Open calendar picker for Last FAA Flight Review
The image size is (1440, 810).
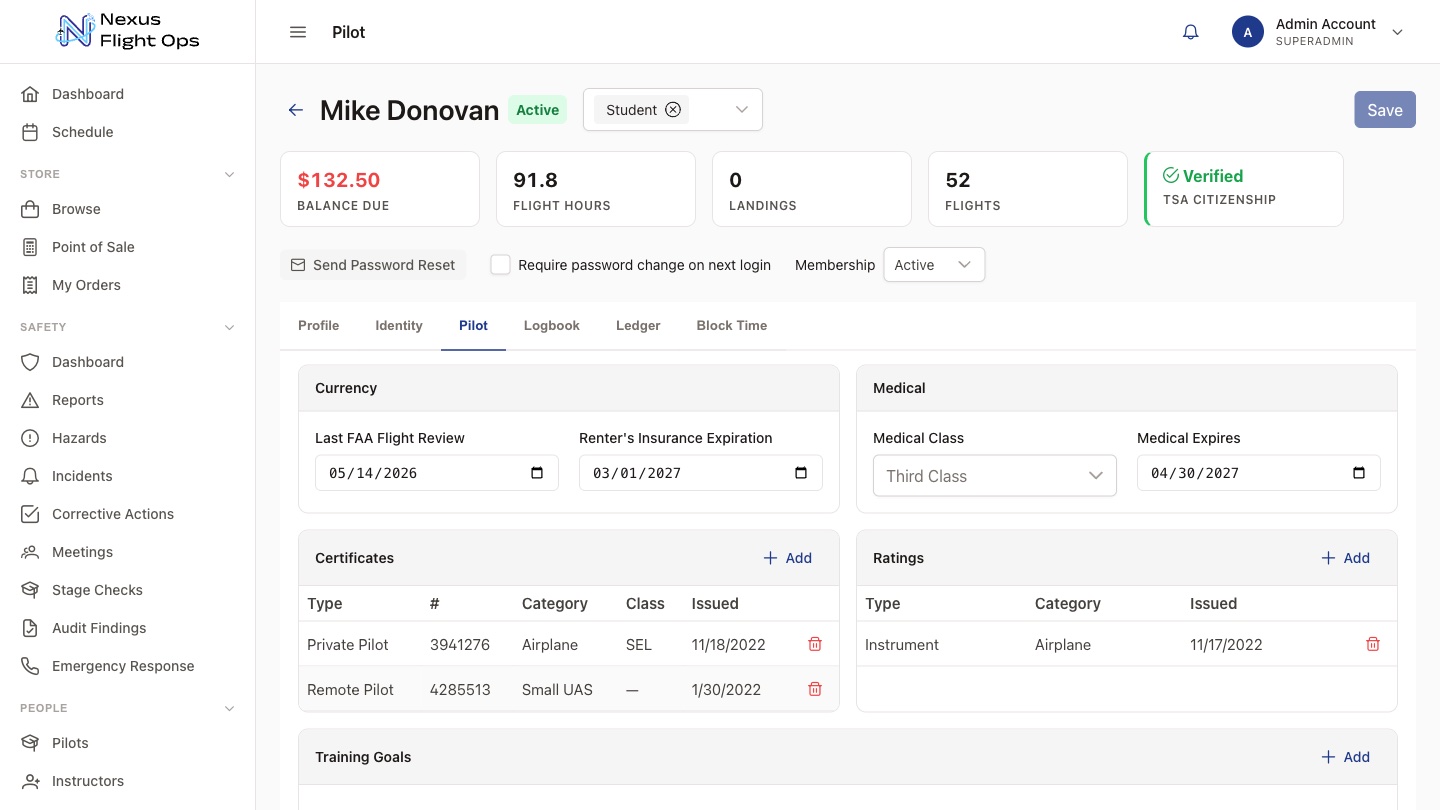click(x=537, y=473)
